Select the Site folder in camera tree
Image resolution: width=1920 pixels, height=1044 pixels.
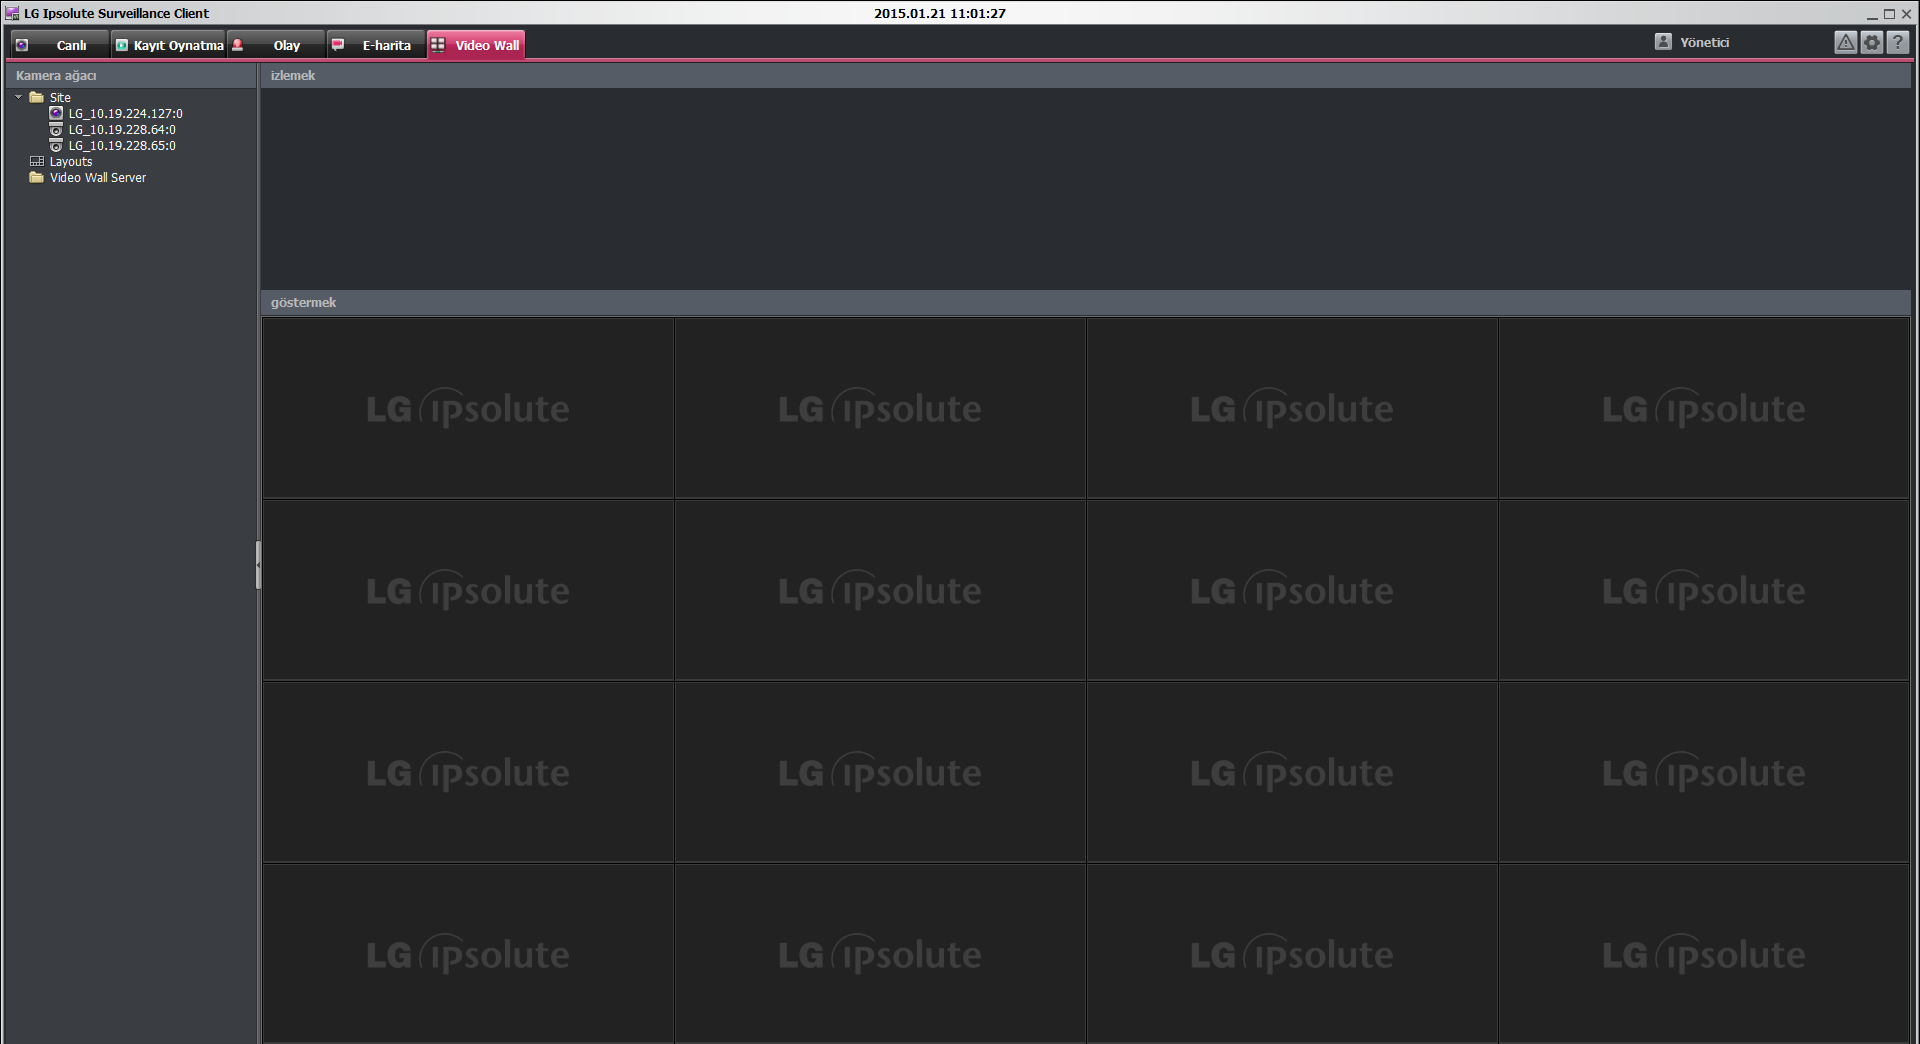tap(60, 98)
